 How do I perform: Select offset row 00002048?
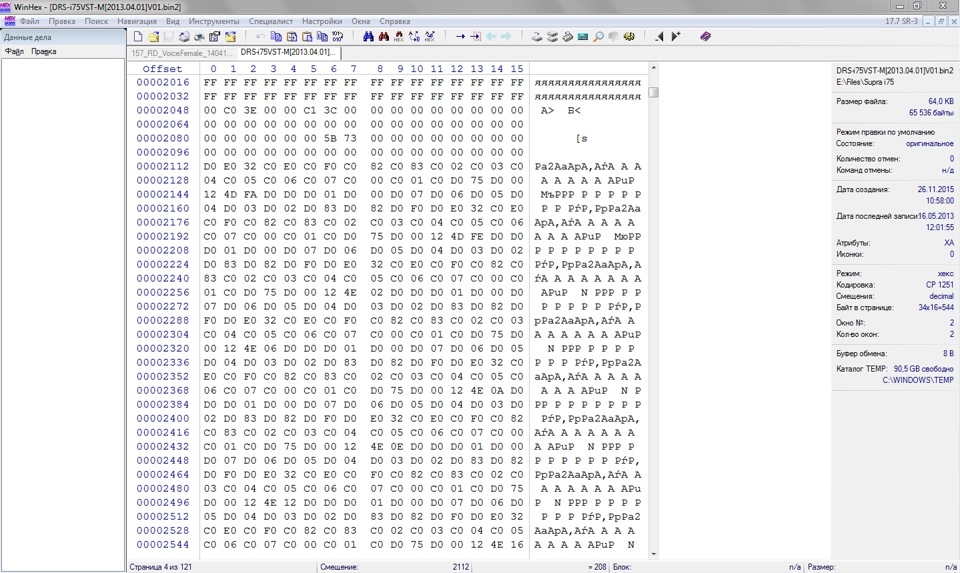click(163, 110)
